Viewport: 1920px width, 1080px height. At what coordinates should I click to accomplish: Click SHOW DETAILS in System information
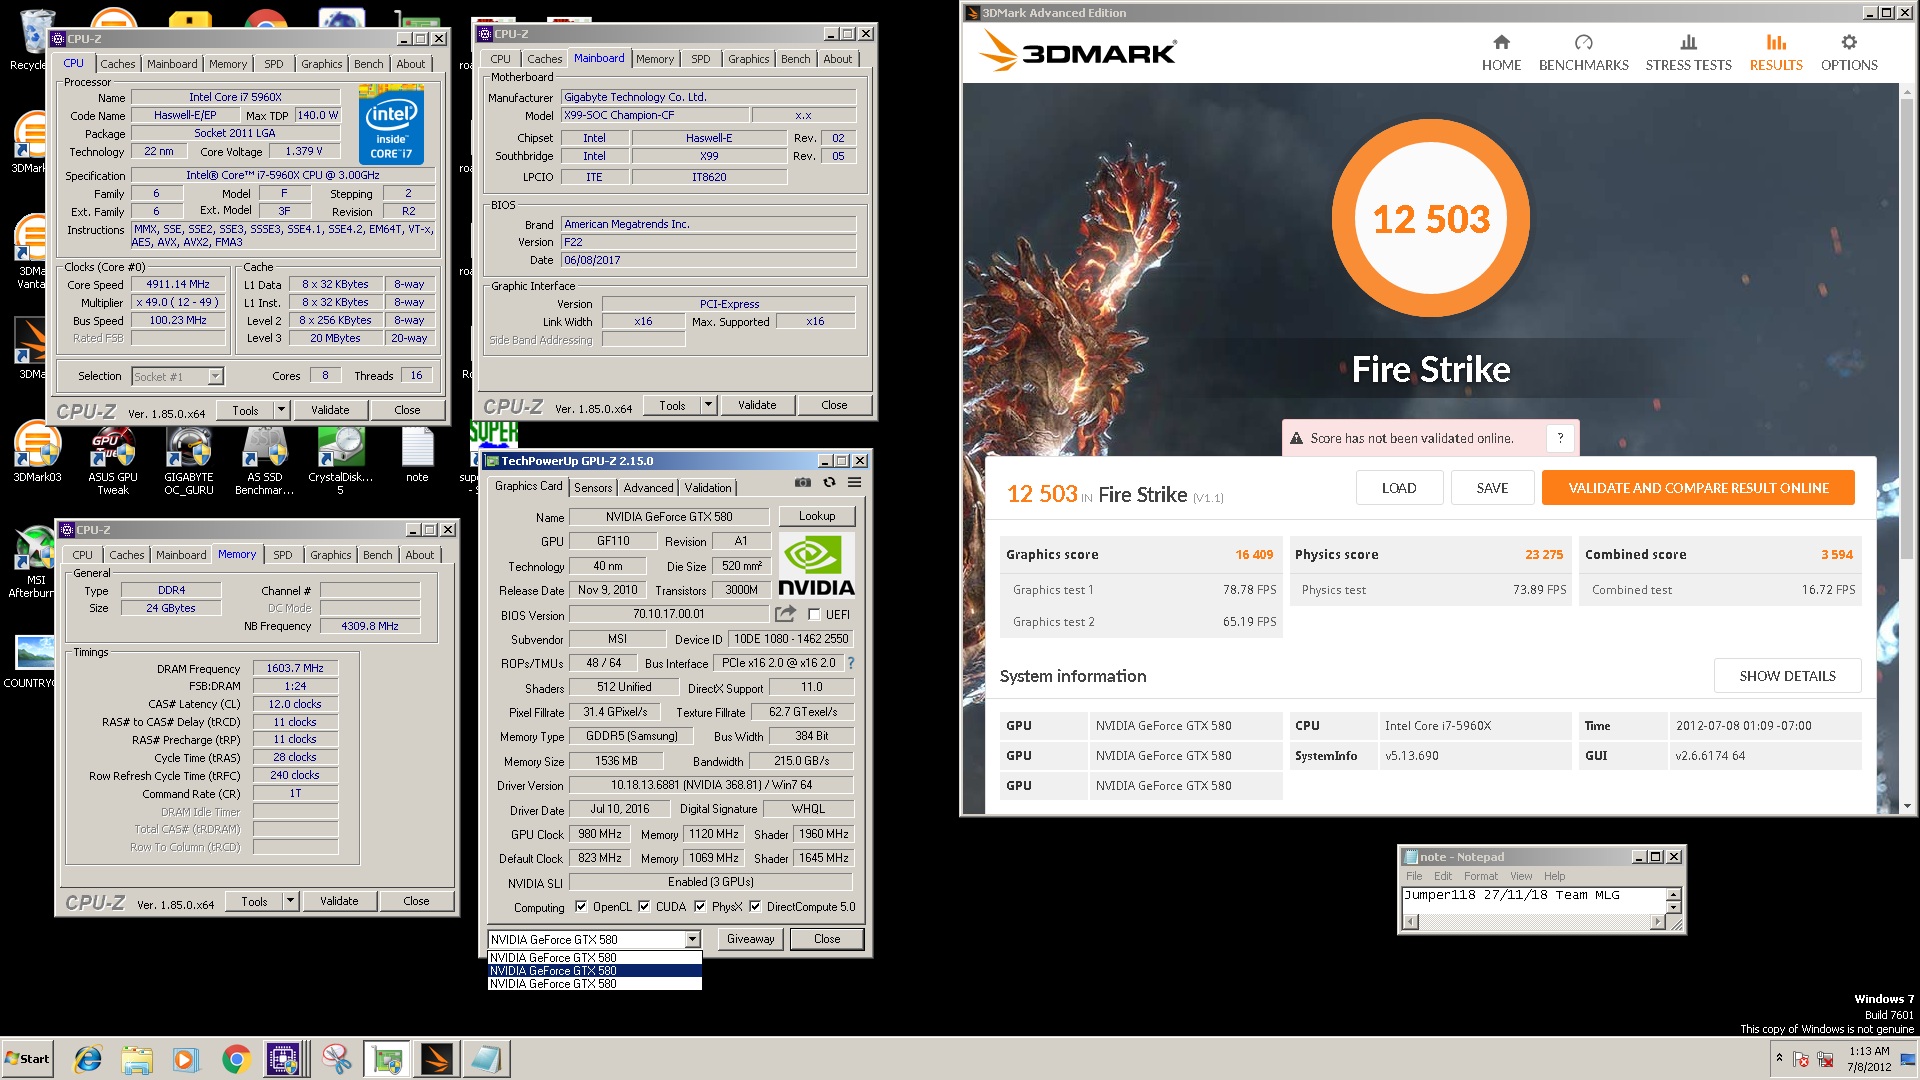tap(1787, 676)
